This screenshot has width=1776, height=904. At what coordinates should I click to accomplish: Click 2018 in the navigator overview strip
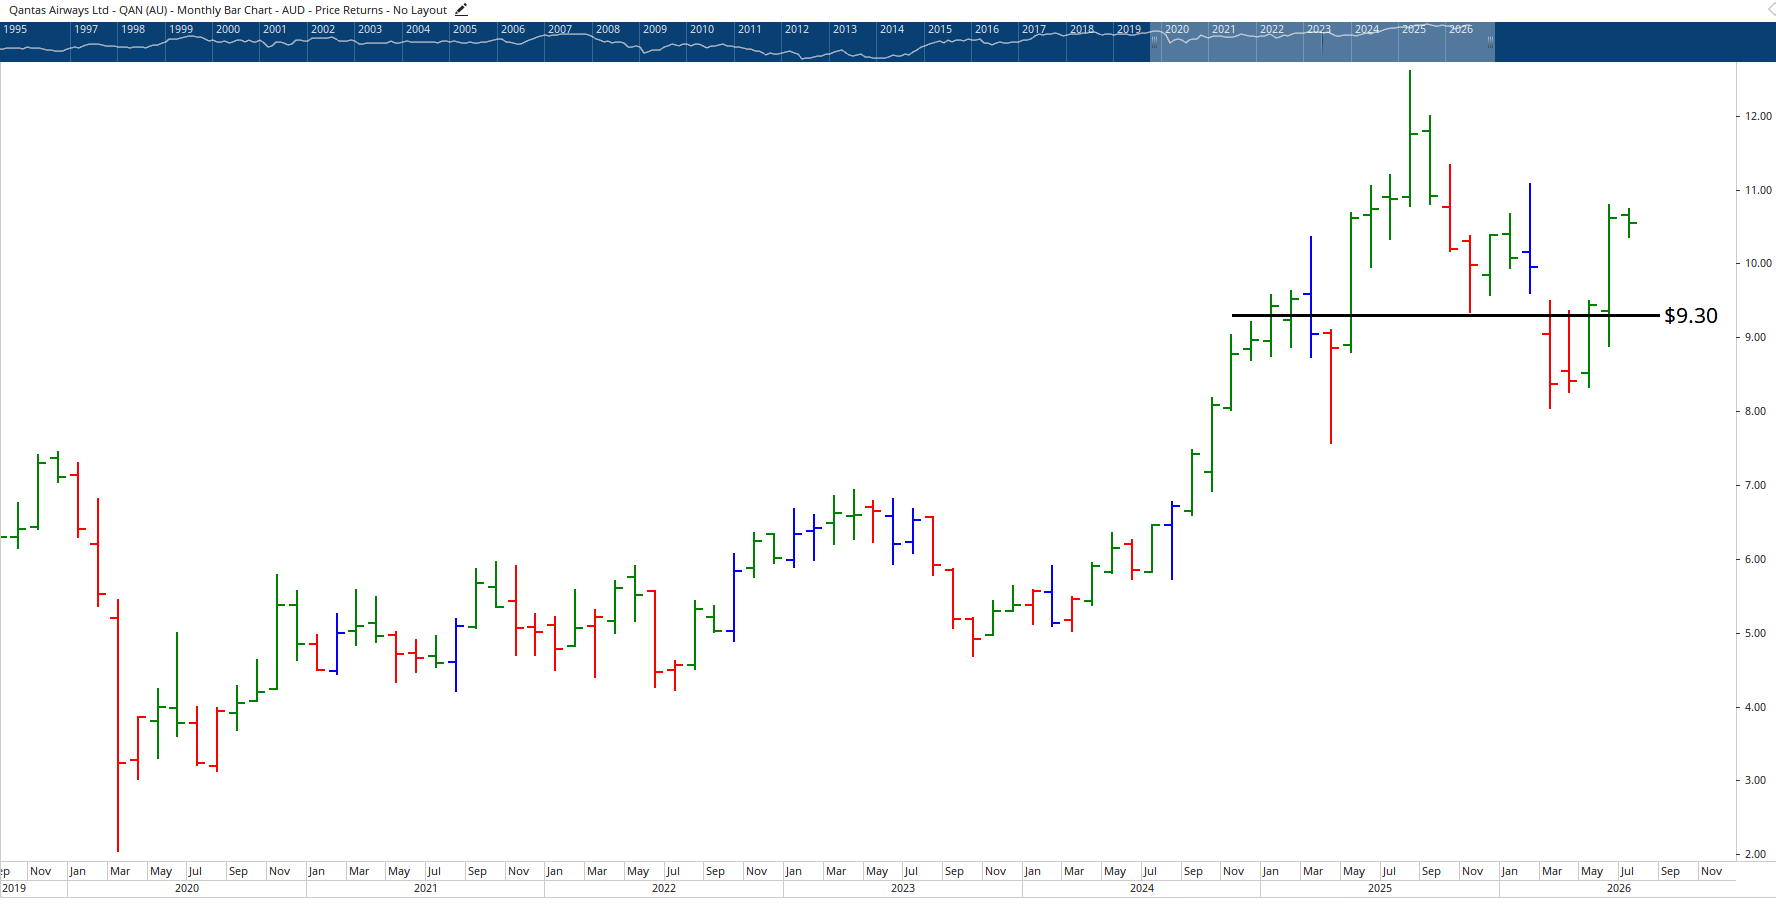click(1082, 29)
